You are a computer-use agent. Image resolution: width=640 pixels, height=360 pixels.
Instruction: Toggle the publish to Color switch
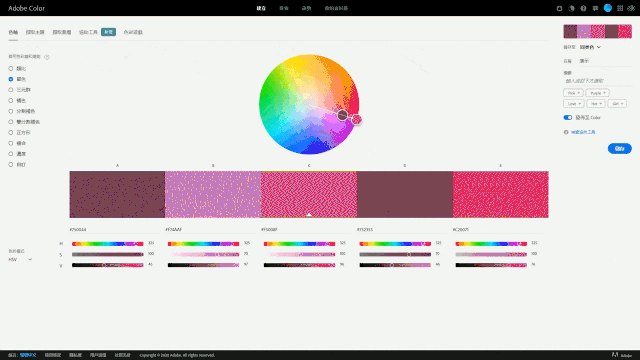[x=568, y=118]
